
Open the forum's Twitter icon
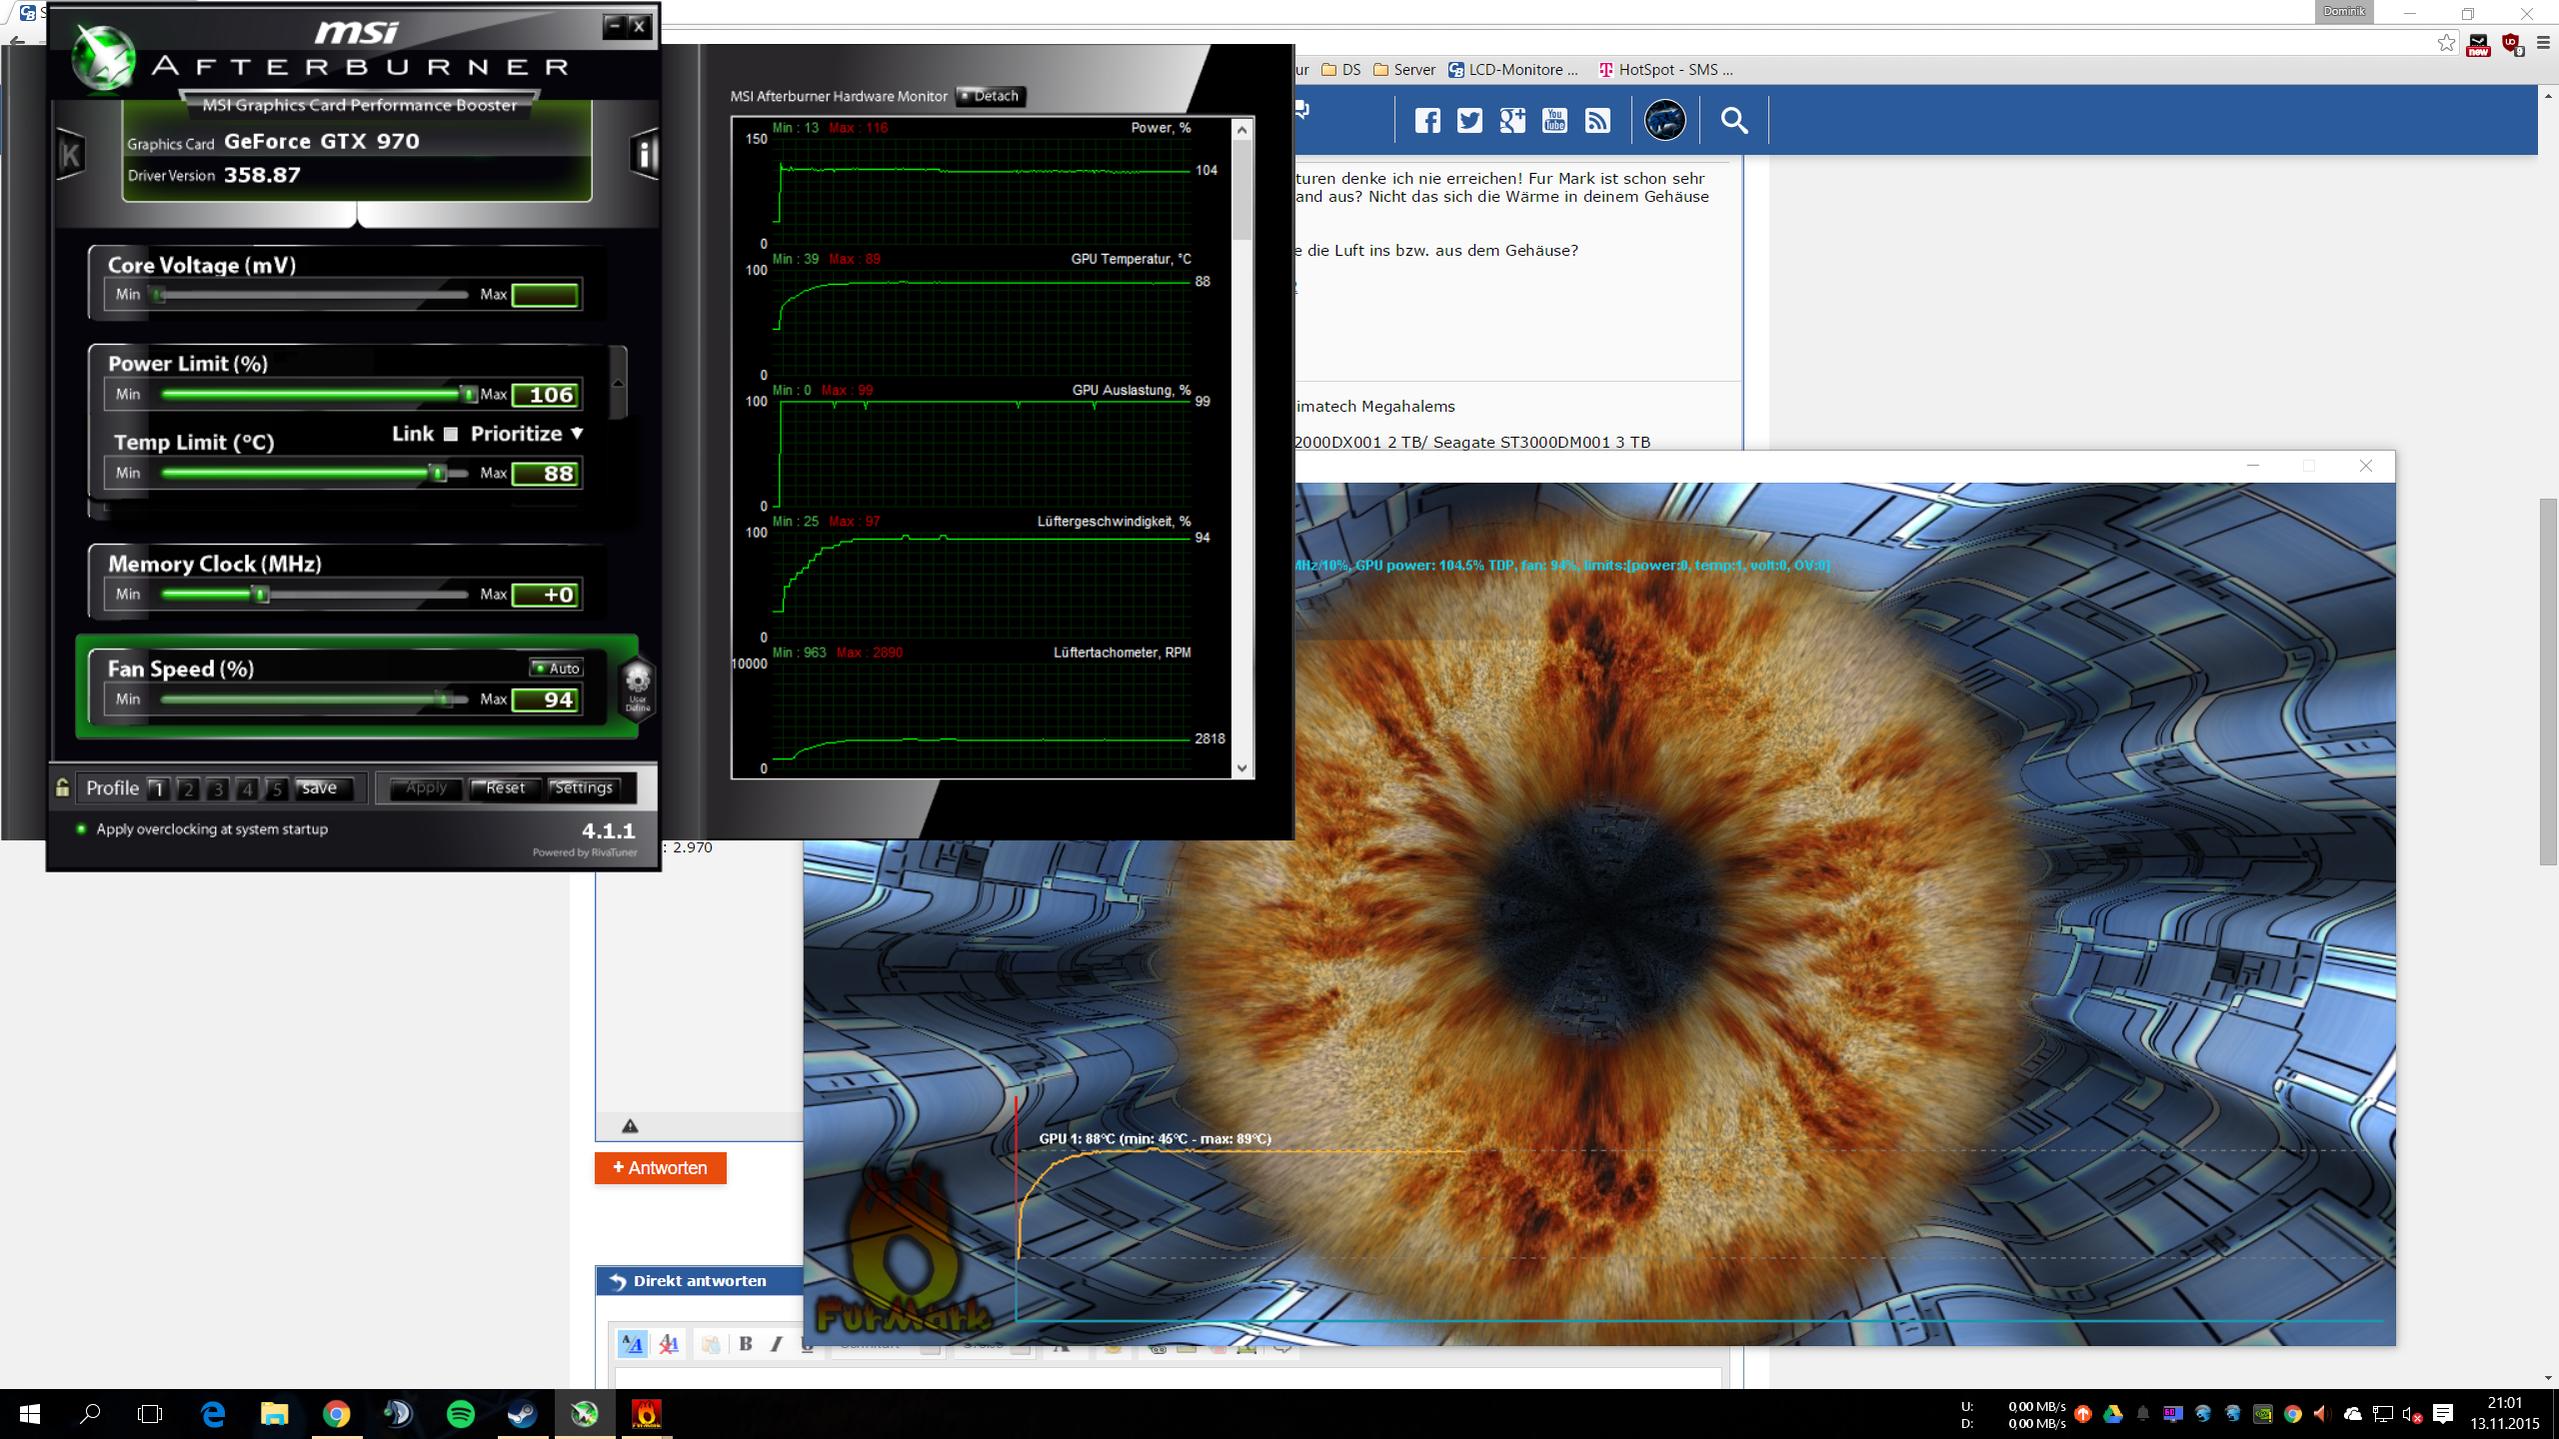(x=1469, y=121)
